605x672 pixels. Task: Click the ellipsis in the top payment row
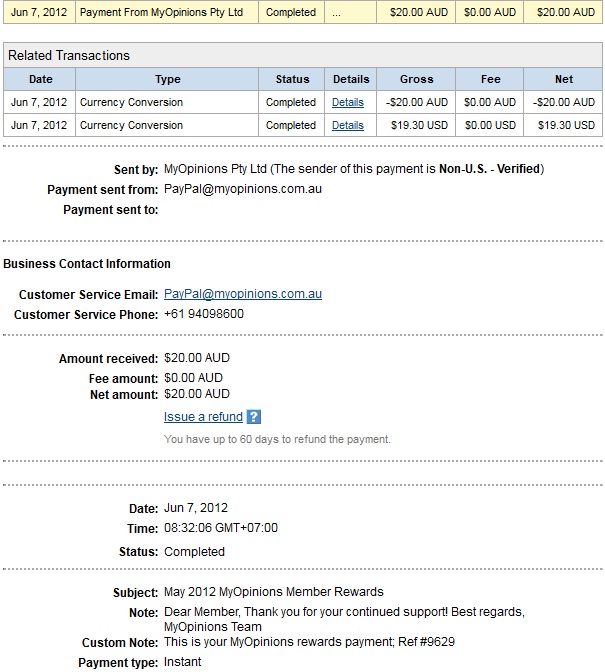[336, 13]
